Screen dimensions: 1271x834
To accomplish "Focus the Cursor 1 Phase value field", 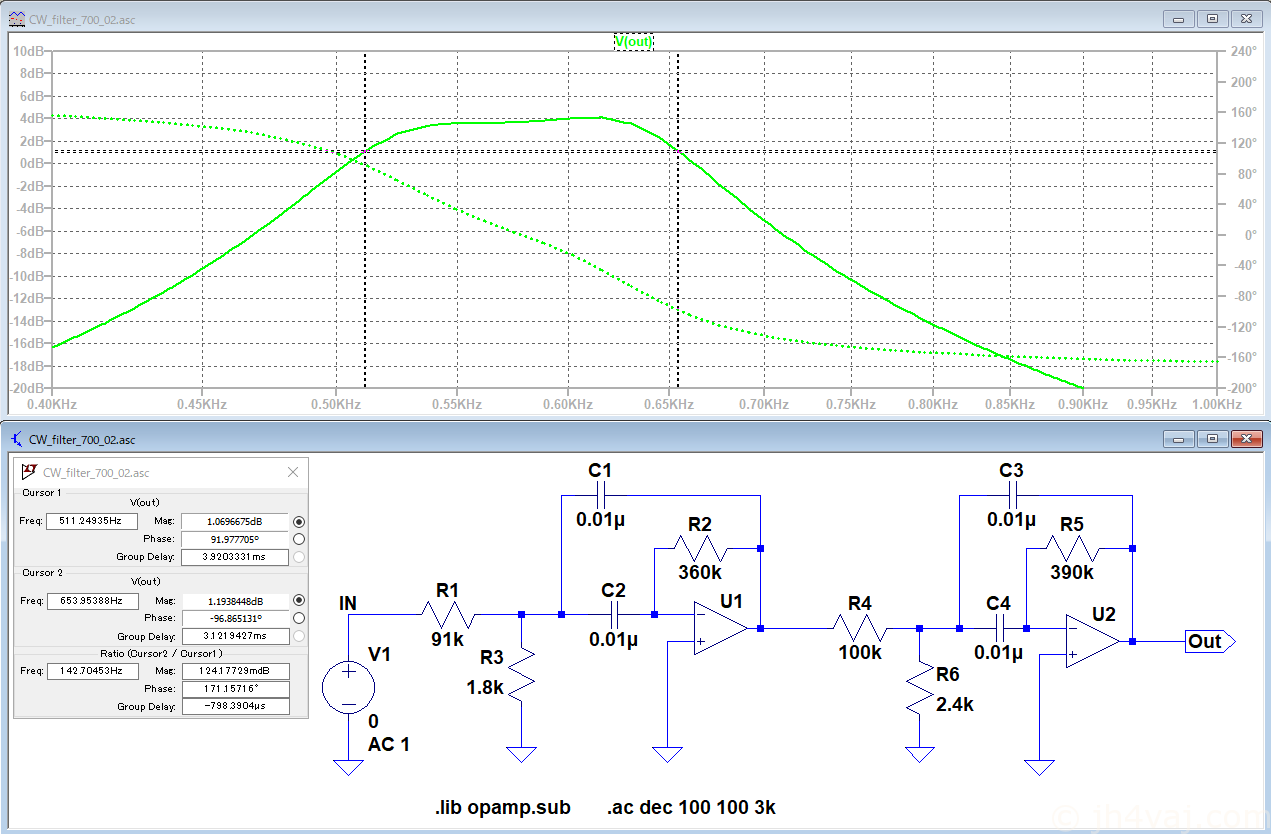I will 235,539.
